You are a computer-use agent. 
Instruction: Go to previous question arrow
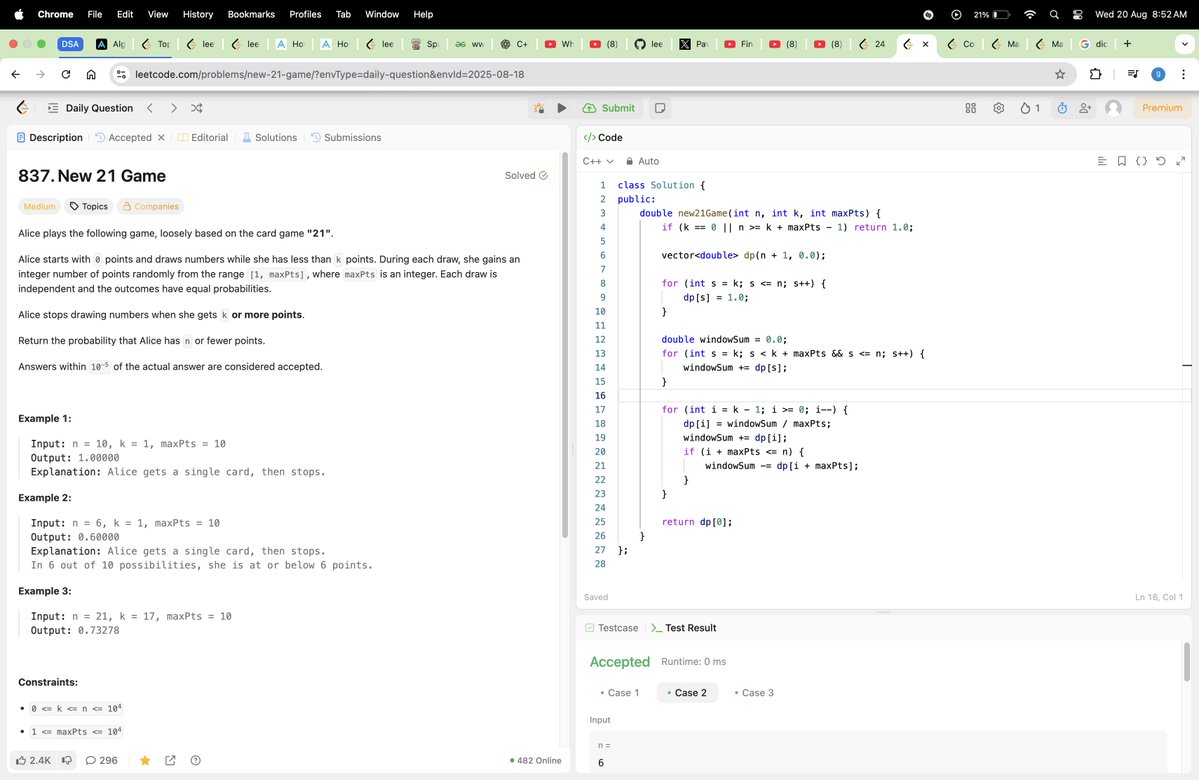[x=150, y=108]
